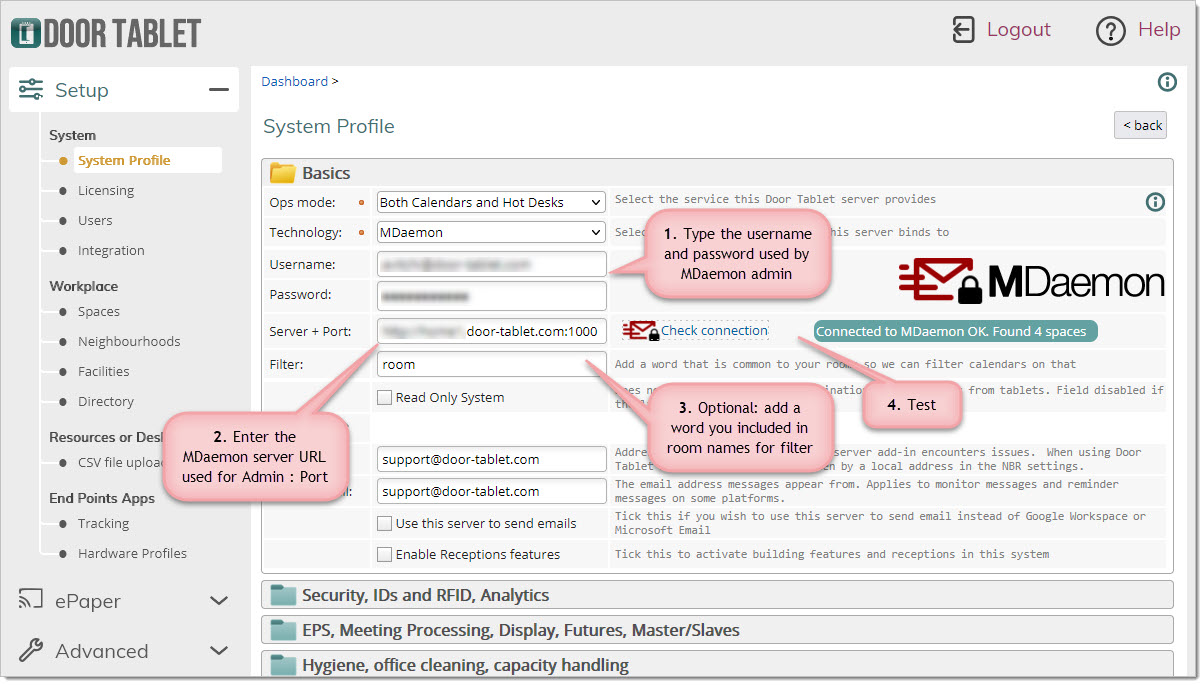The image size is (1204, 685).
Task: Collapse the Setup section with minus
Action: 218,90
